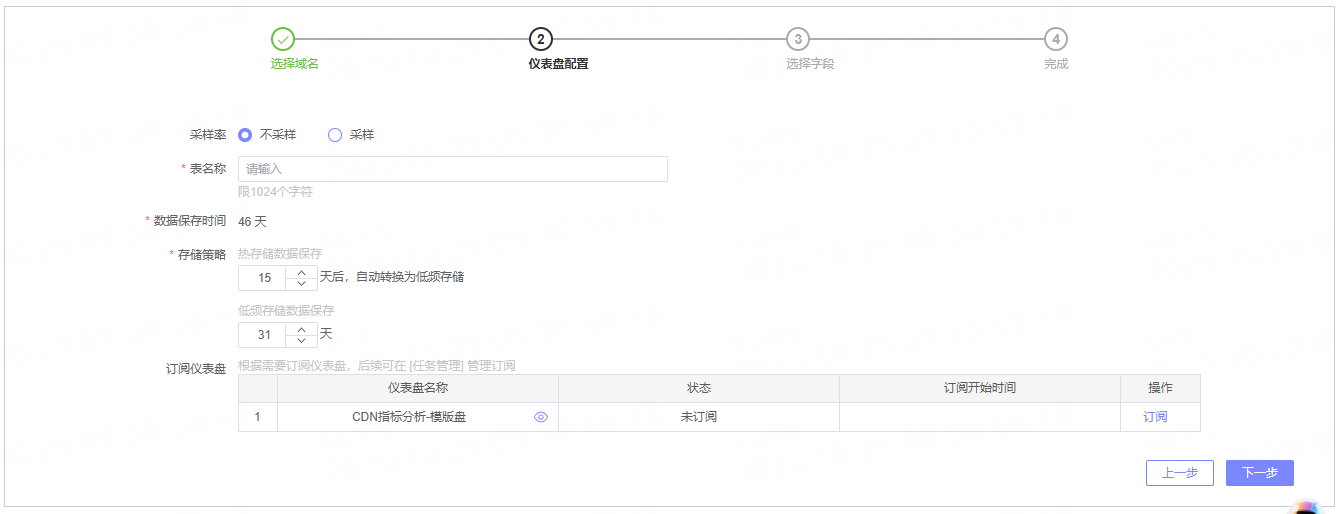Image resolution: width=1339 pixels, height=514 pixels.
Task: Click the 下一步 button
Action: (x=1259, y=473)
